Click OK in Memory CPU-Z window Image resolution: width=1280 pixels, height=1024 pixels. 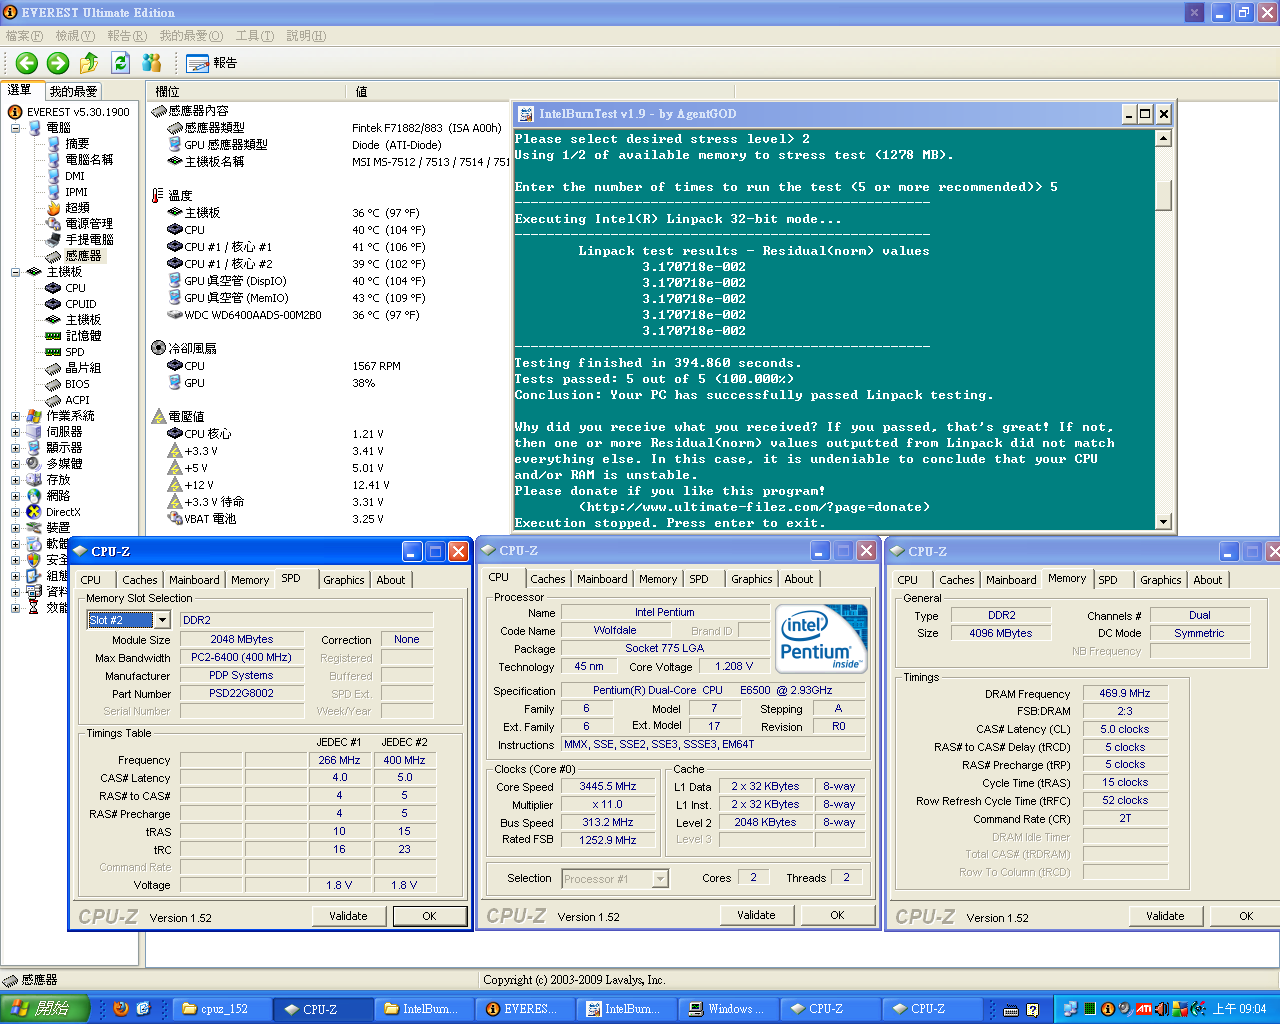(1246, 916)
